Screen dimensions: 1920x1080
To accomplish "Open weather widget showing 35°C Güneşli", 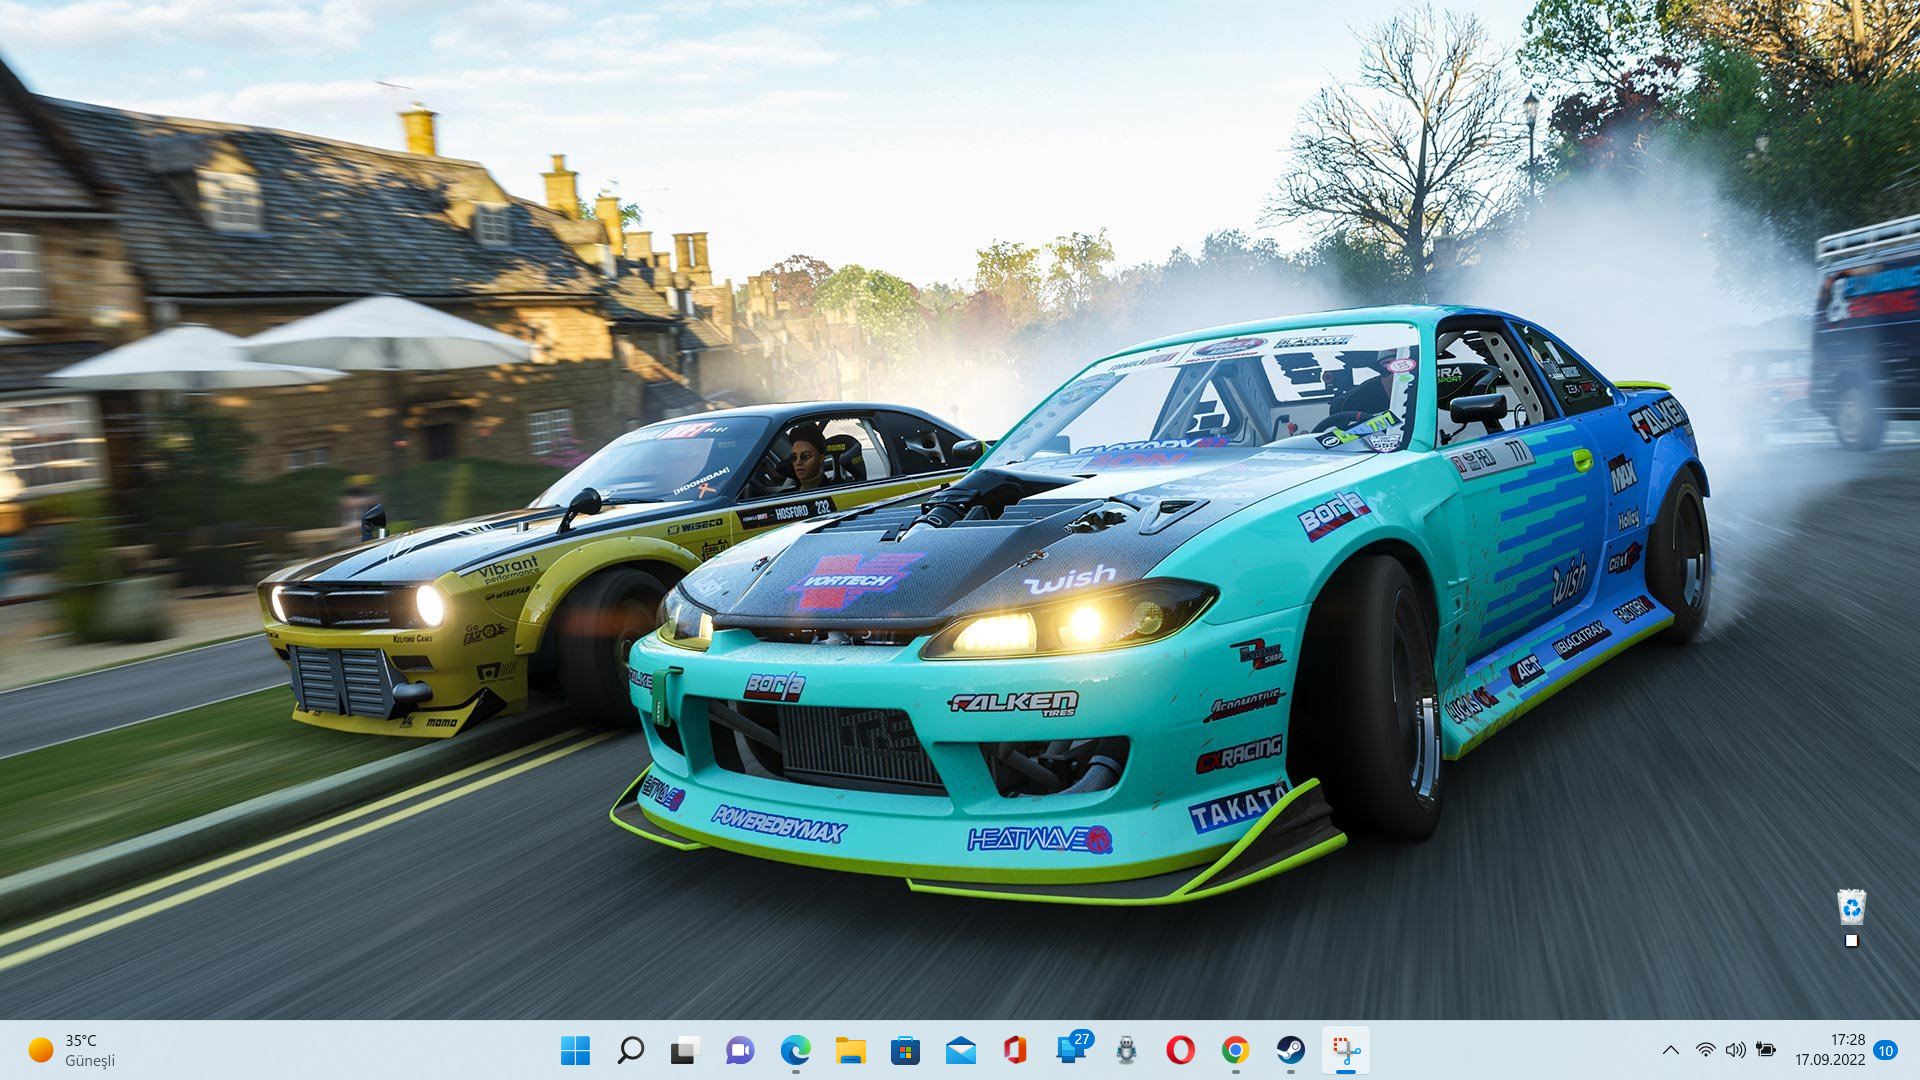I will click(72, 1050).
